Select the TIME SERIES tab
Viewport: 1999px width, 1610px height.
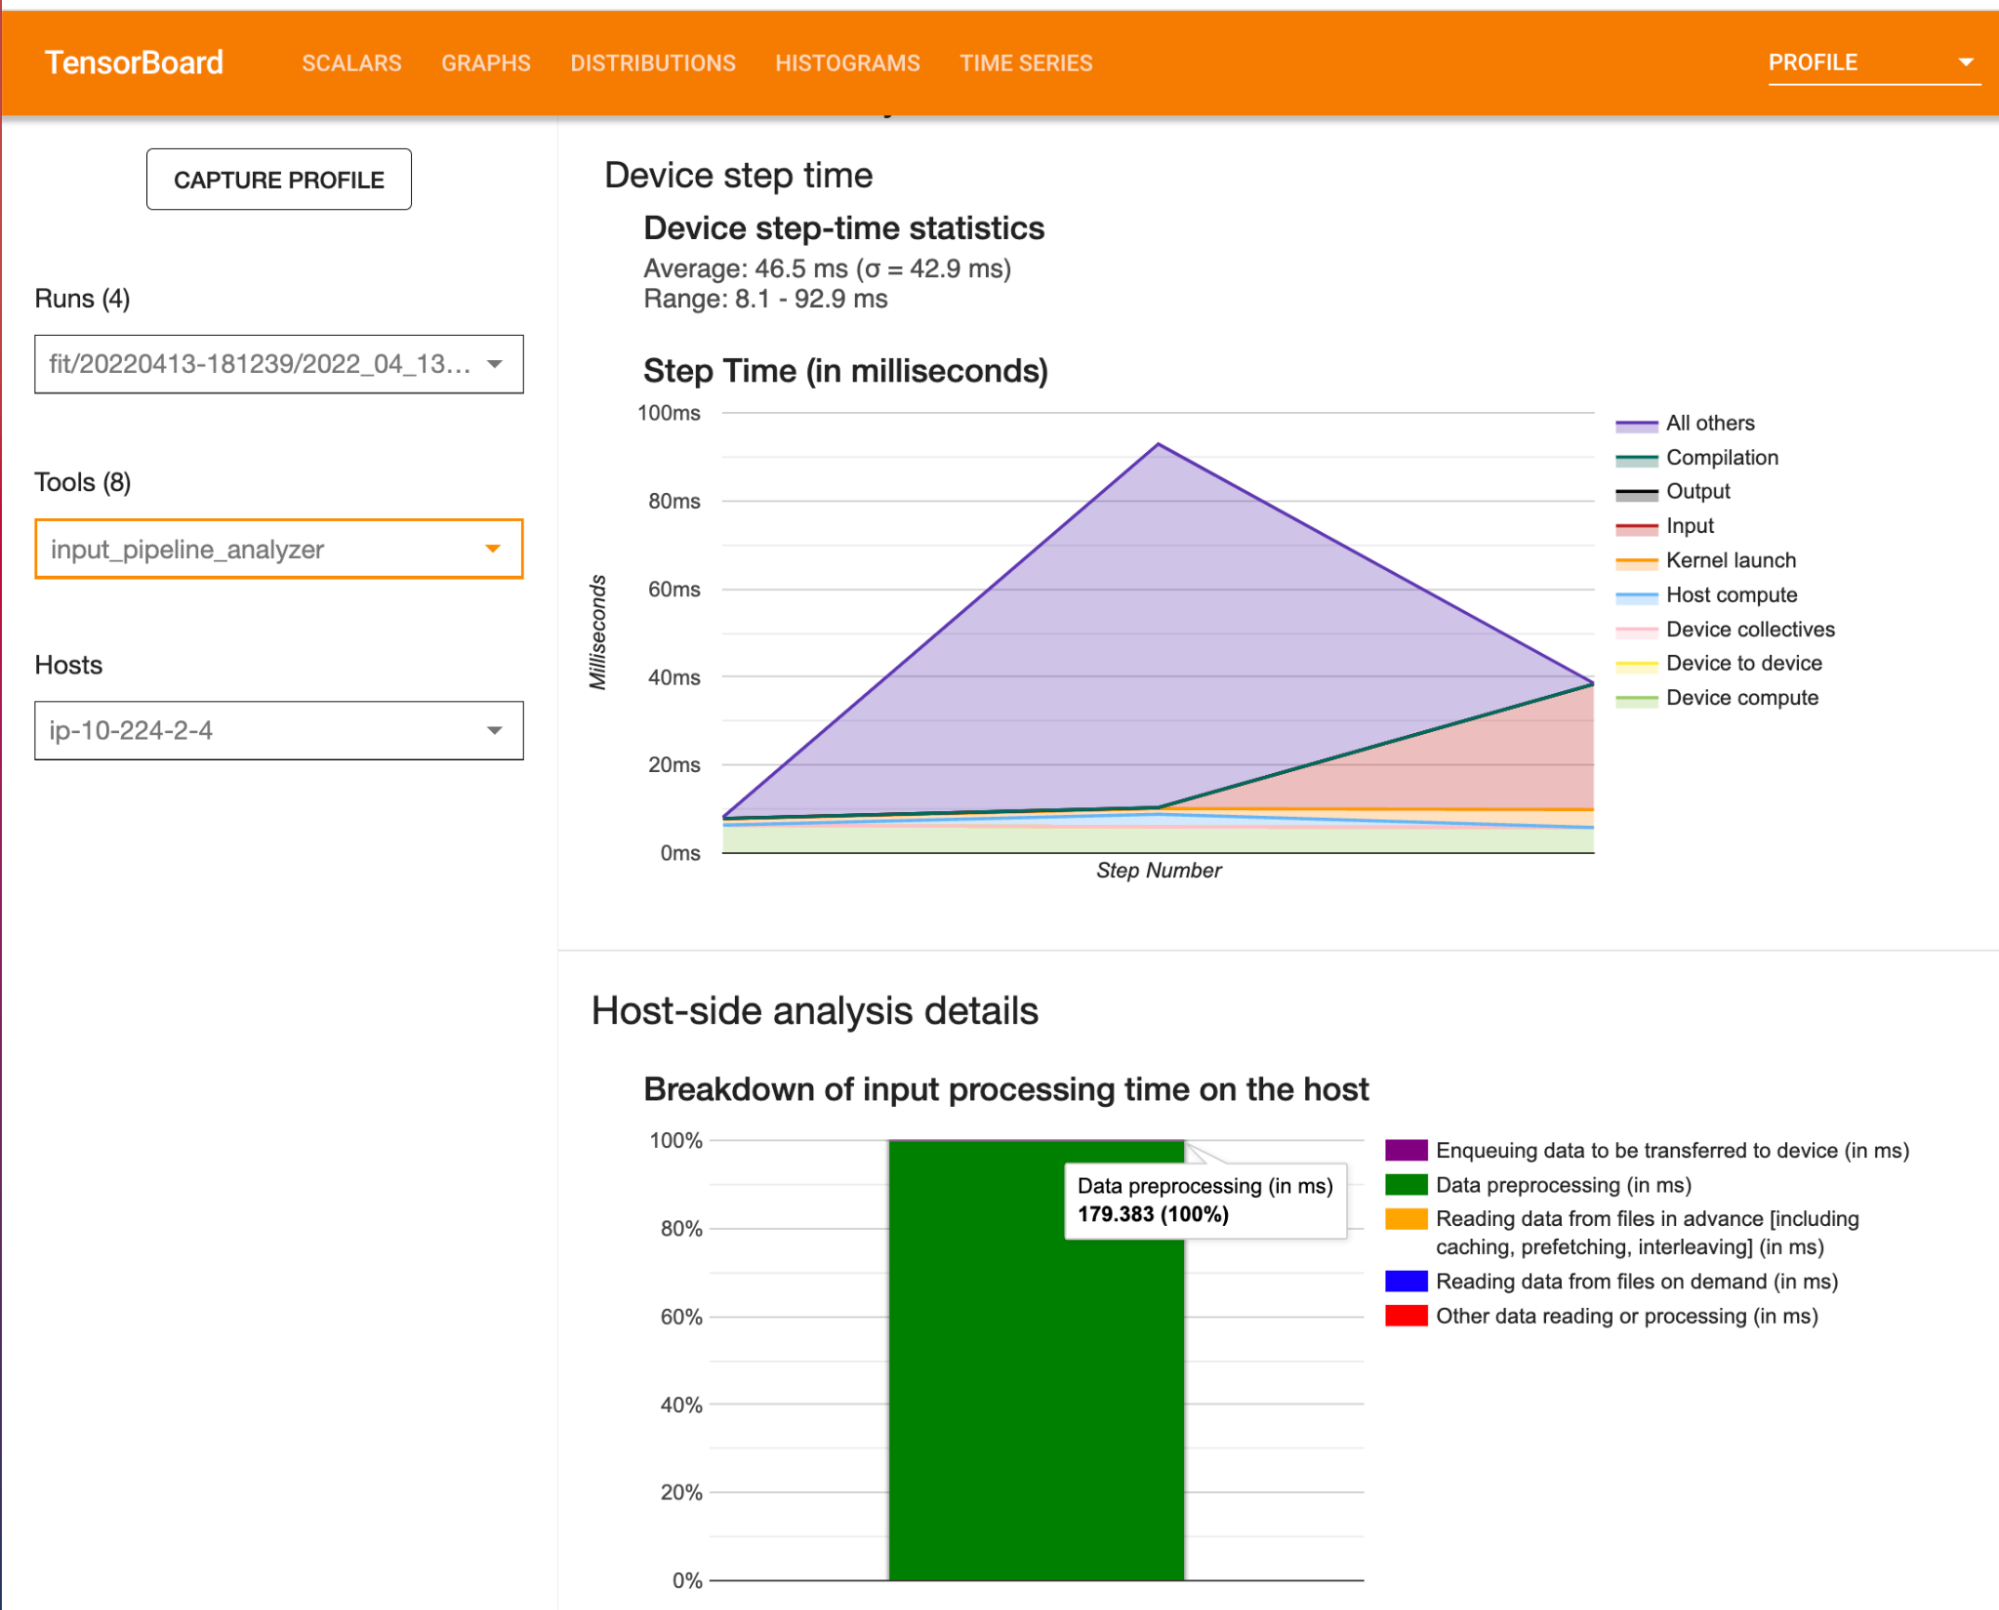[x=1026, y=63]
